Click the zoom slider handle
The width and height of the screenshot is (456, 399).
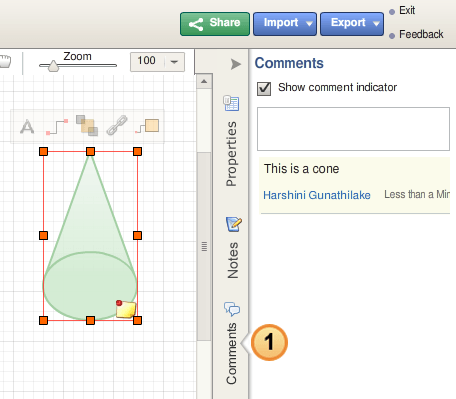[x=53, y=66]
